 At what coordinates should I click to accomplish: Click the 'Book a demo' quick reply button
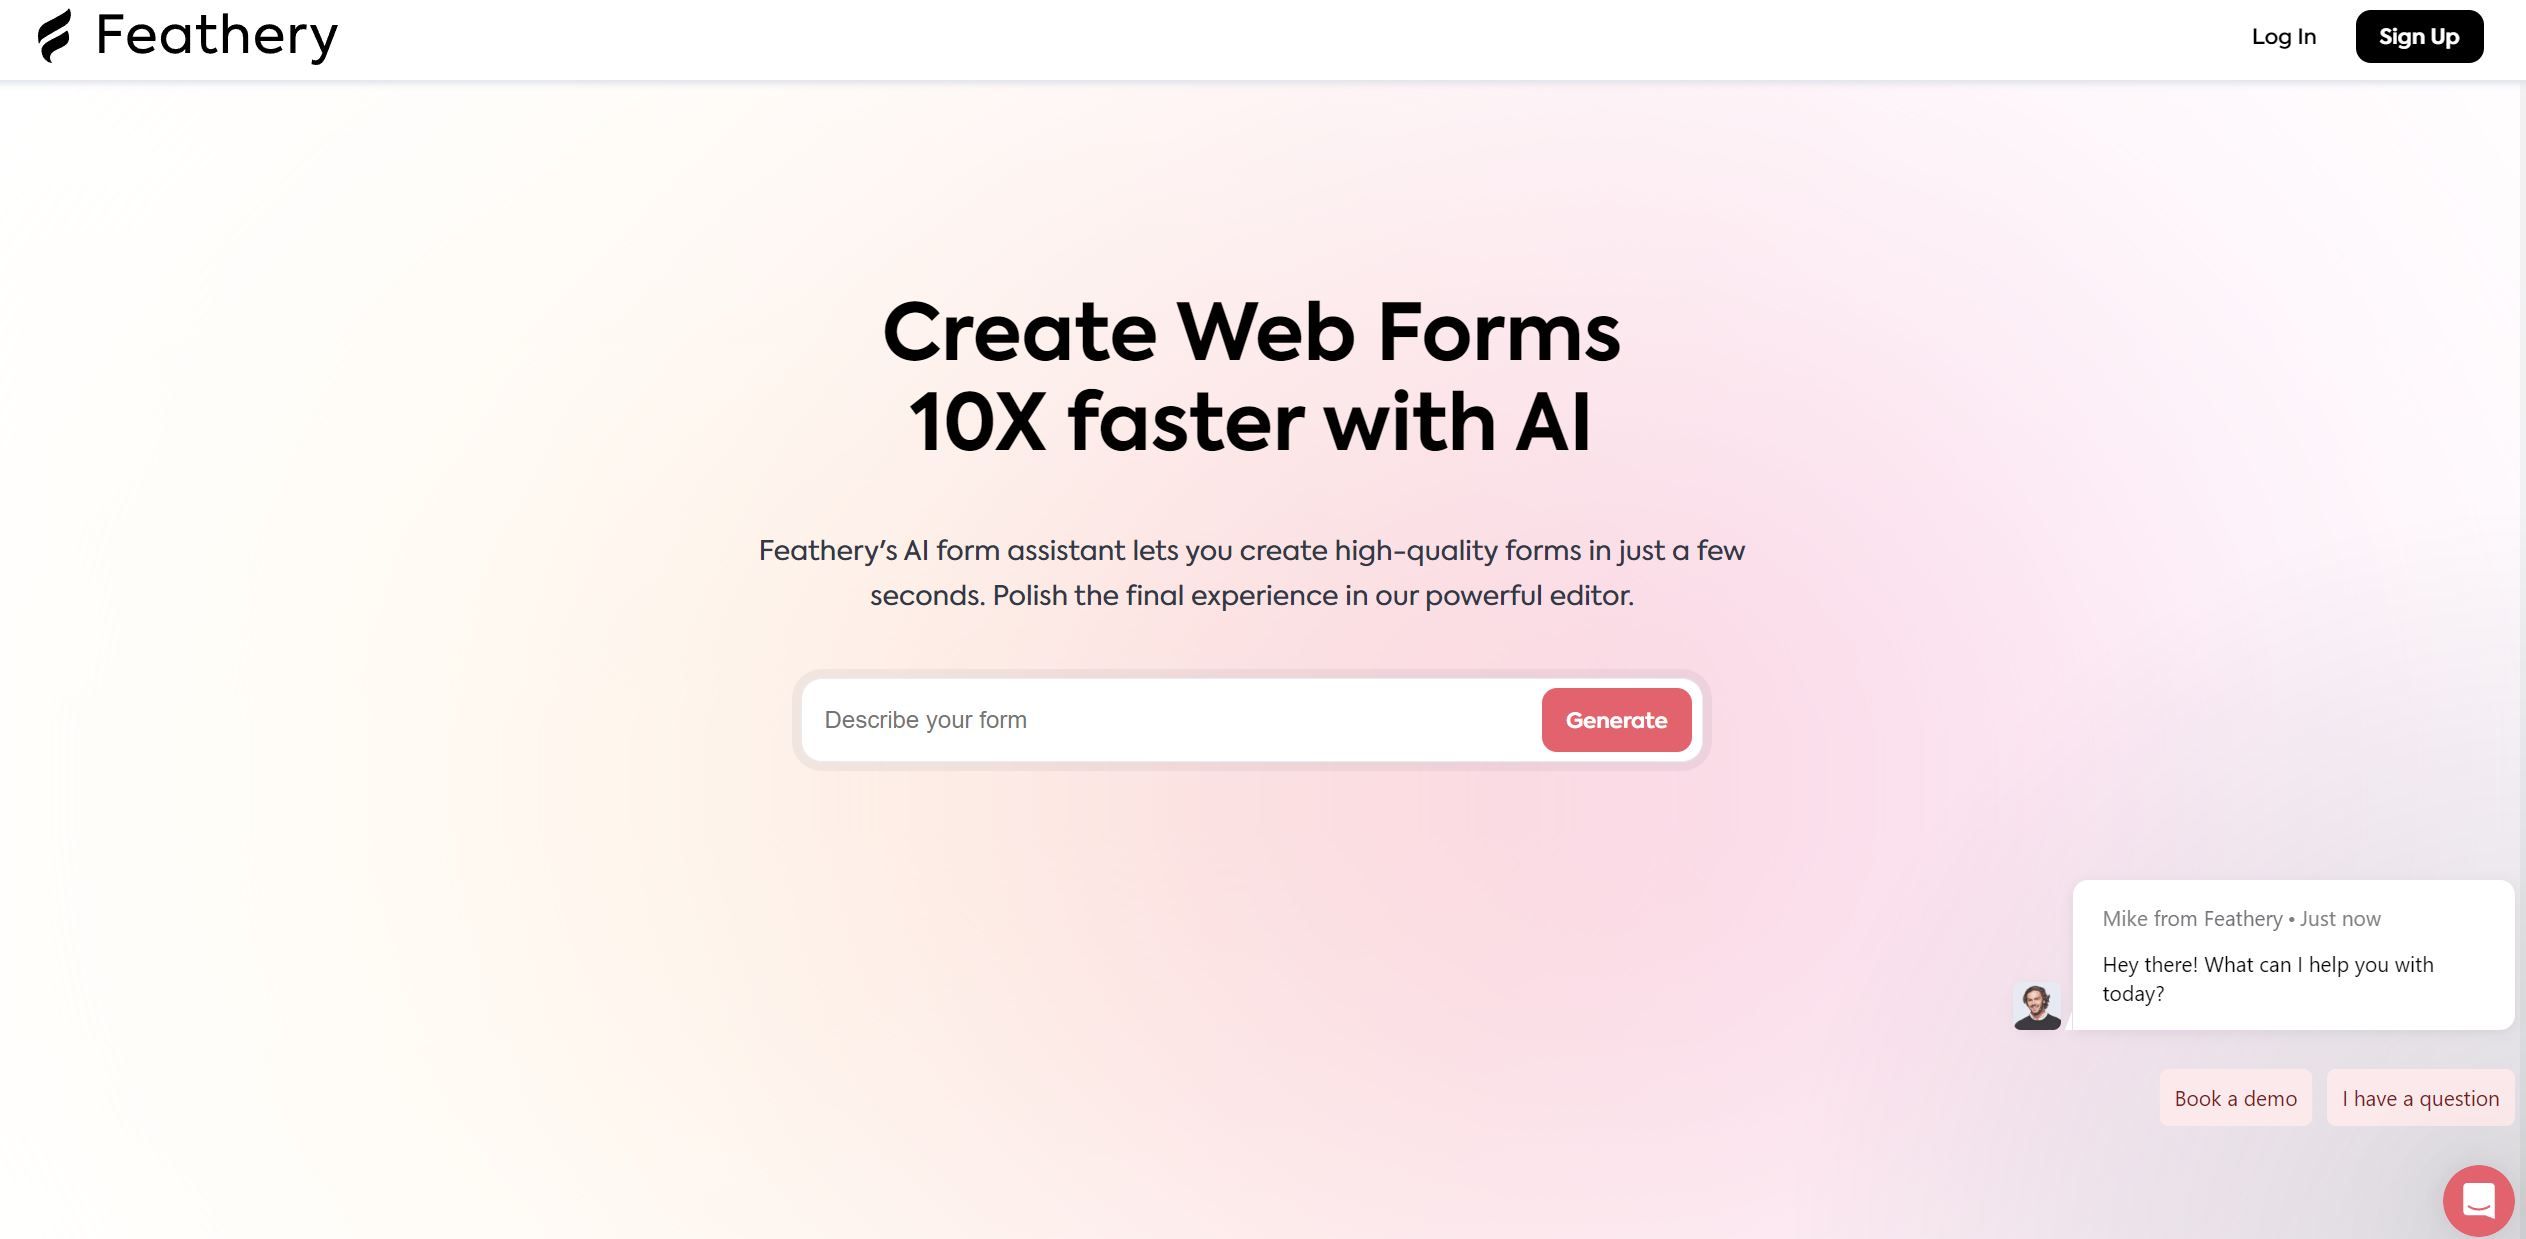[x=2234, y=1097]
